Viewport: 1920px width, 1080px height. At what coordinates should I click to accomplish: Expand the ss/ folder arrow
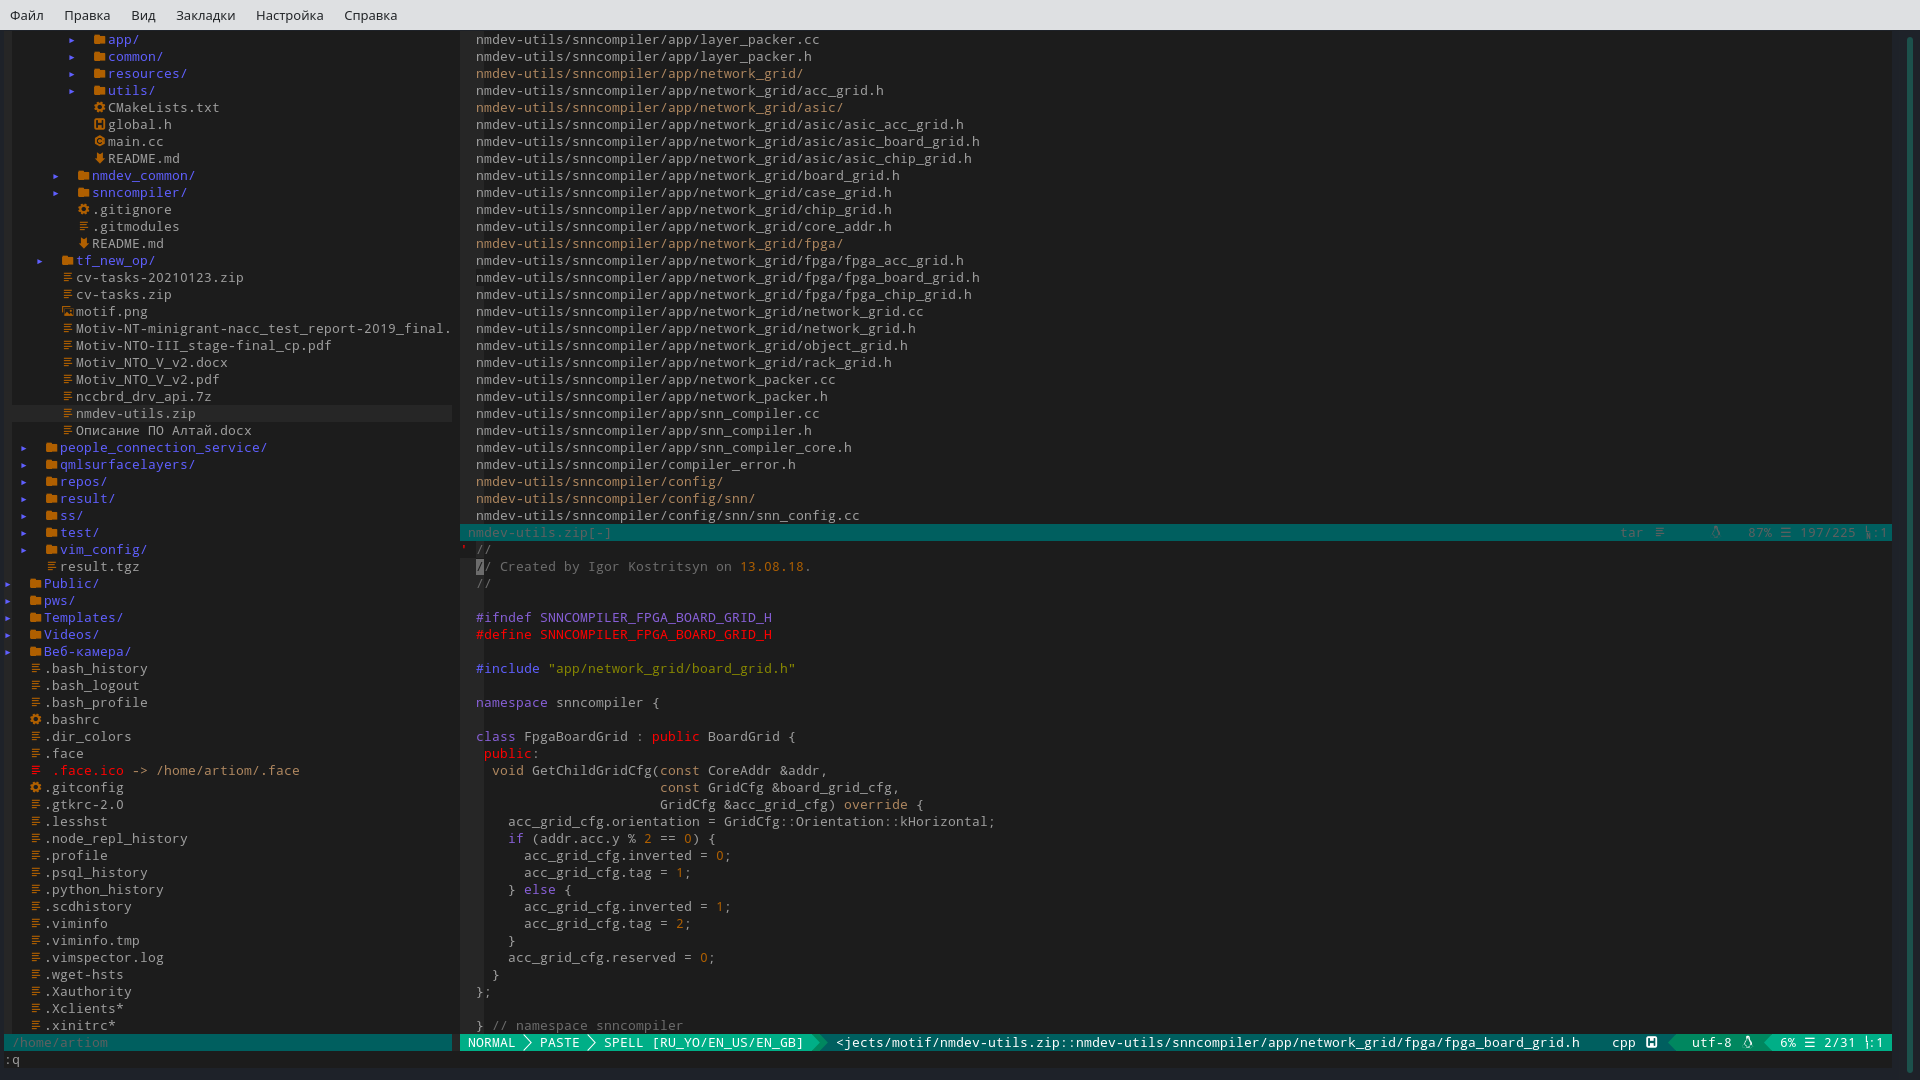pos(24,516)
